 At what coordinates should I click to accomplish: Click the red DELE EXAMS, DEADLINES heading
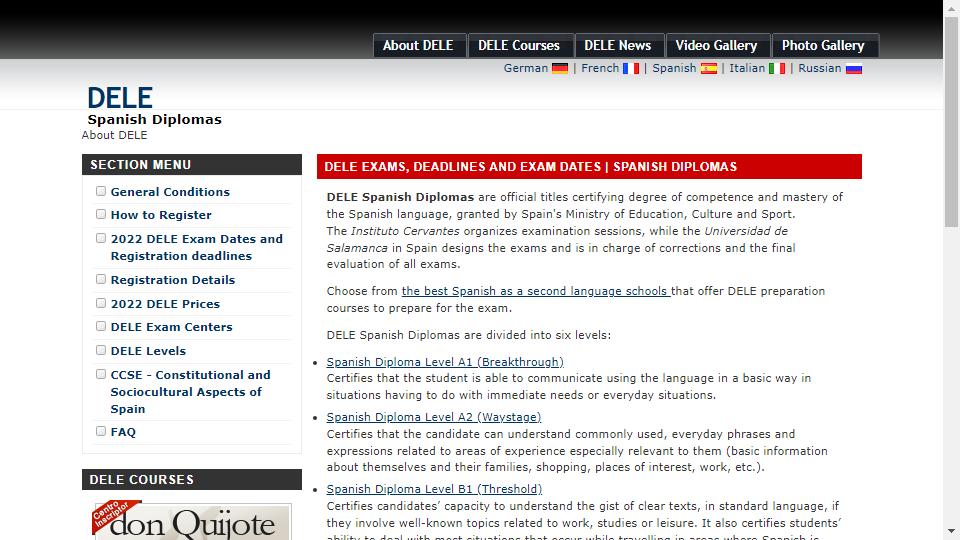(x=589, y=167)
